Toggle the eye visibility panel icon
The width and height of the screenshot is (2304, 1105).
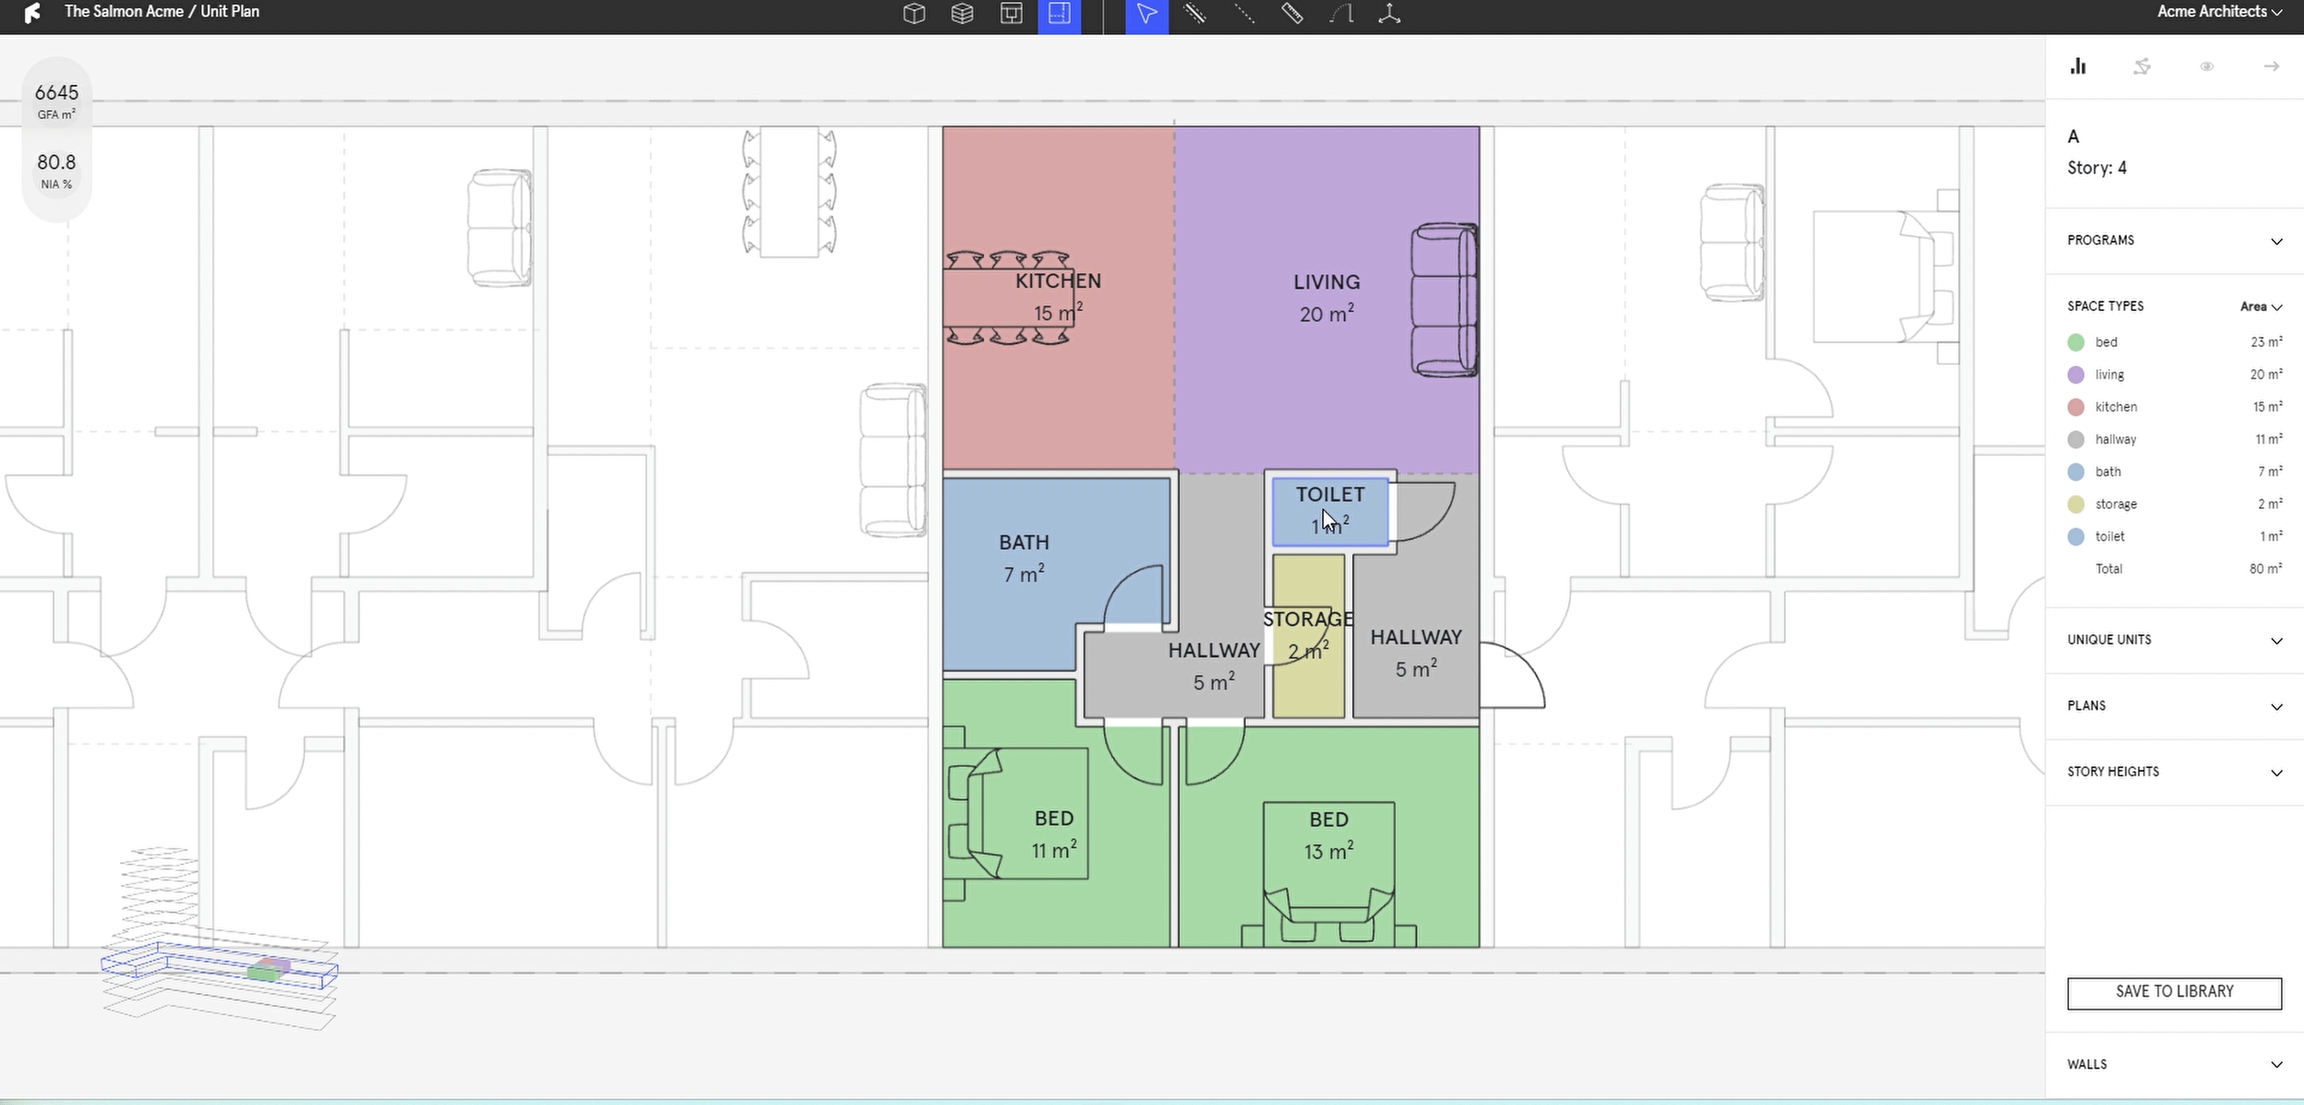click(2207, 66)
